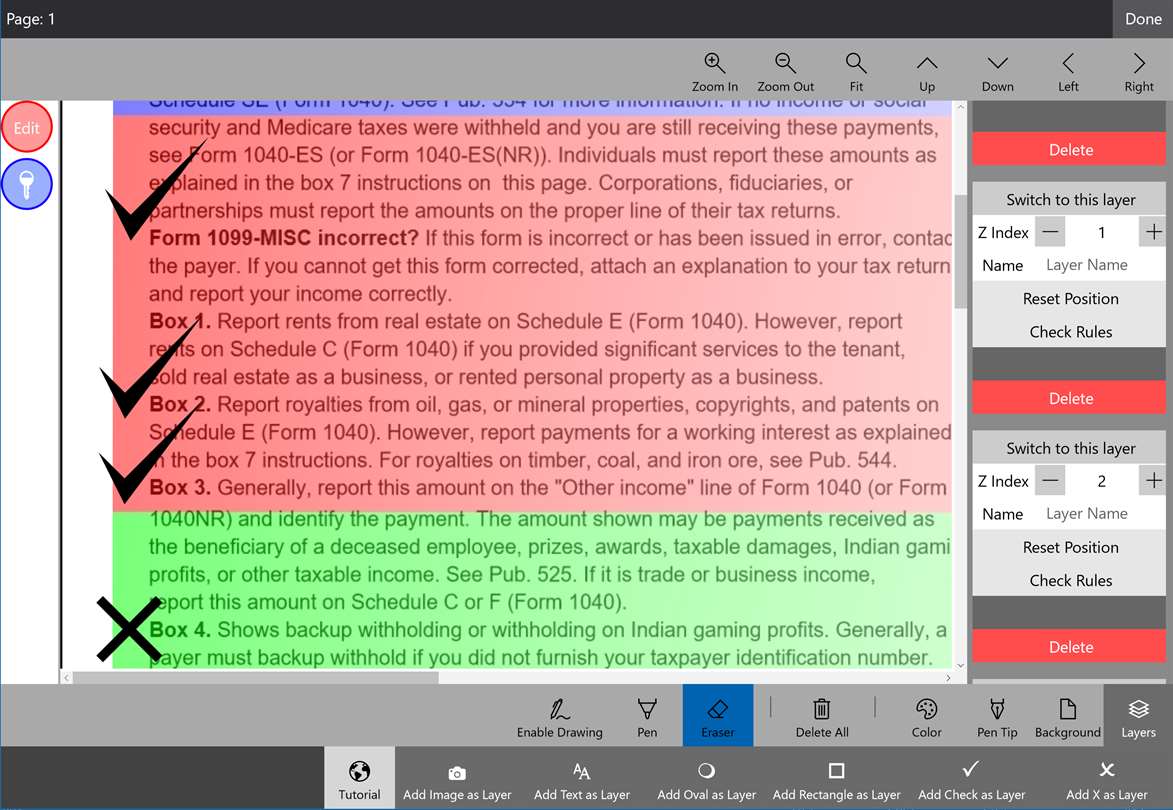Click Done in the title bar

pyautogui.click(x=1143, y=19)
